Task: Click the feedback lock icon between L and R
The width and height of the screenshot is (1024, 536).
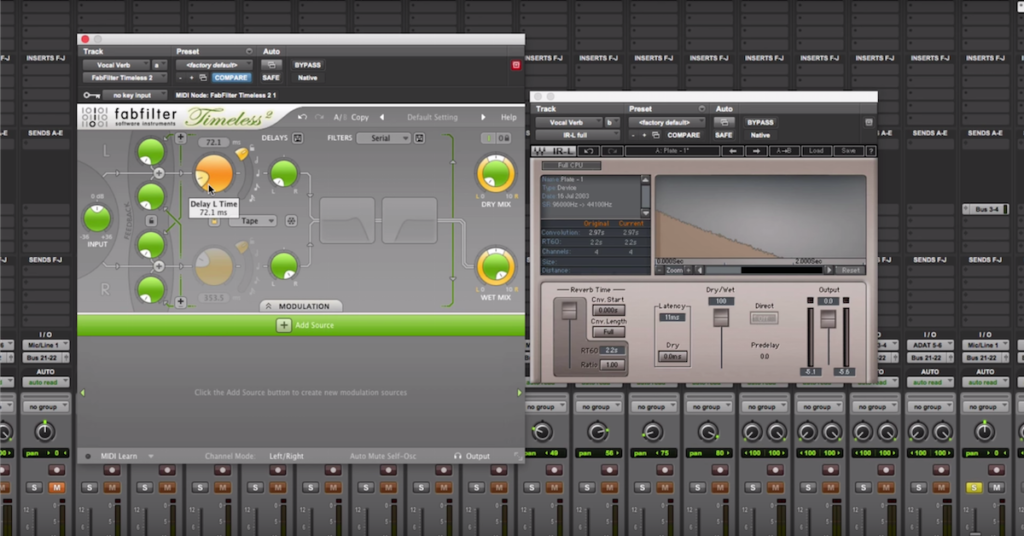Action: coord(151,220)
